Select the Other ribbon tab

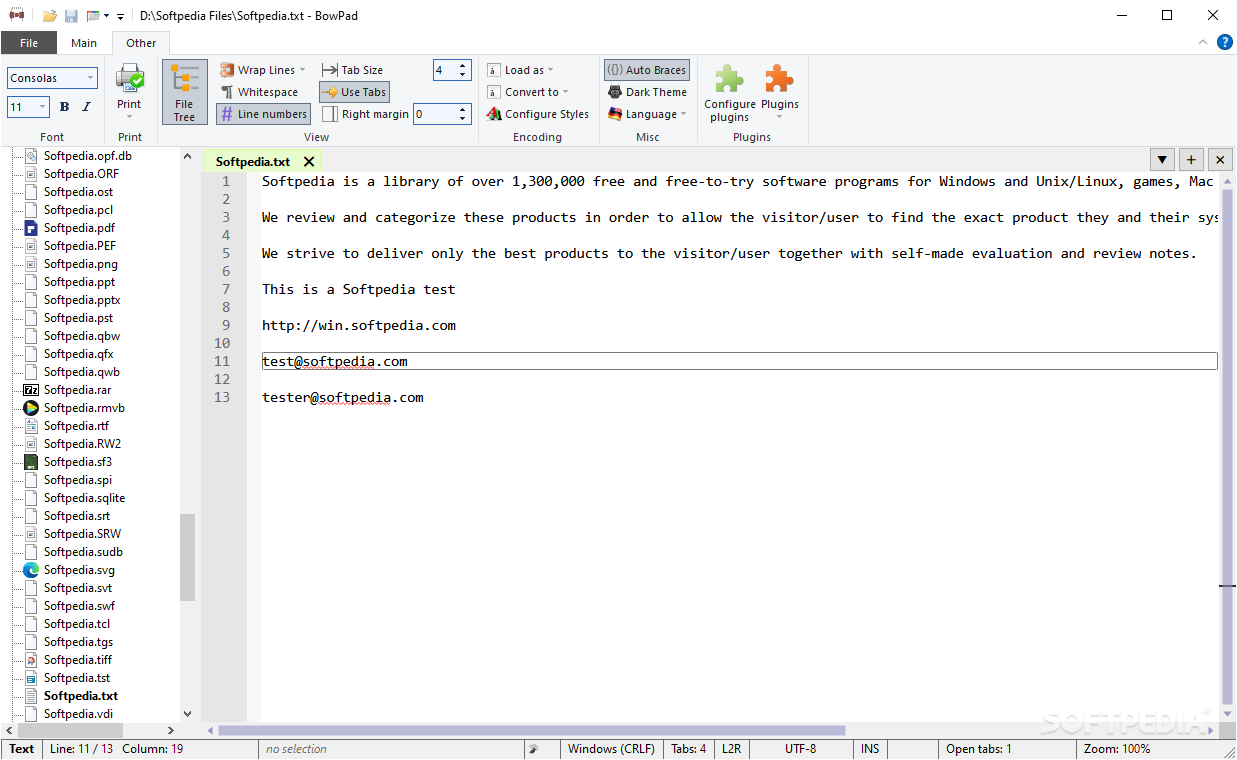pyautogui.click(x=141, y=43)
